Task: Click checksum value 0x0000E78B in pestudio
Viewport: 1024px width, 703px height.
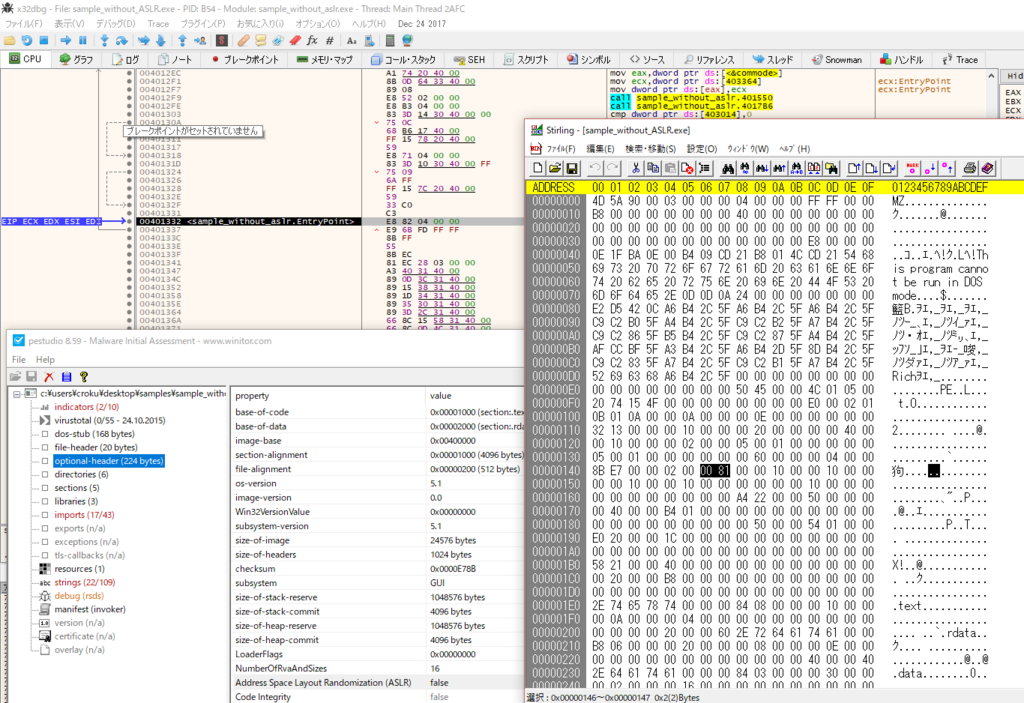Action: [x=453, y=569]
